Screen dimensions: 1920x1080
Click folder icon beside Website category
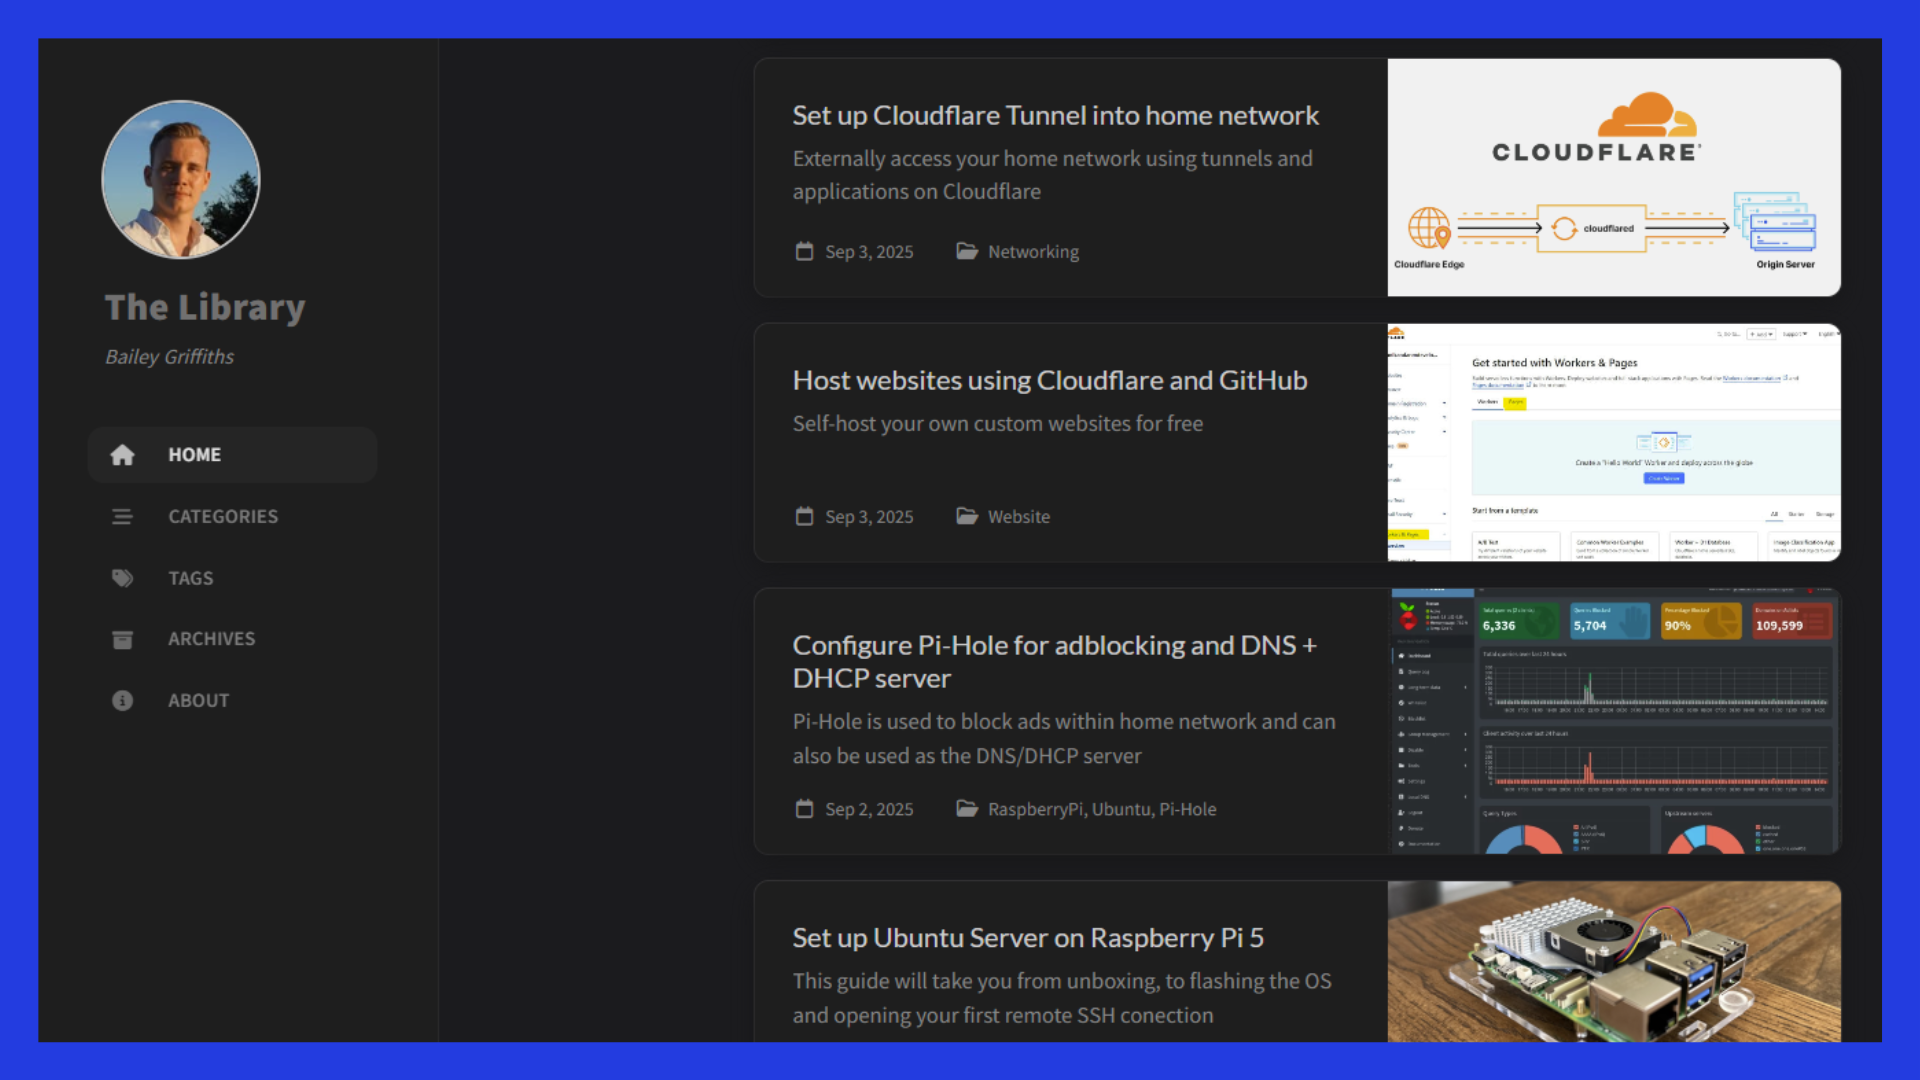[x=966, y=516]
